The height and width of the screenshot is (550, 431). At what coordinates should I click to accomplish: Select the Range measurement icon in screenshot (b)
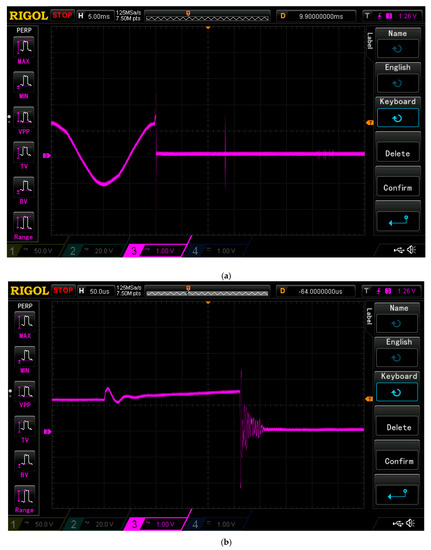pyautogui.click(x=25, y=496)
